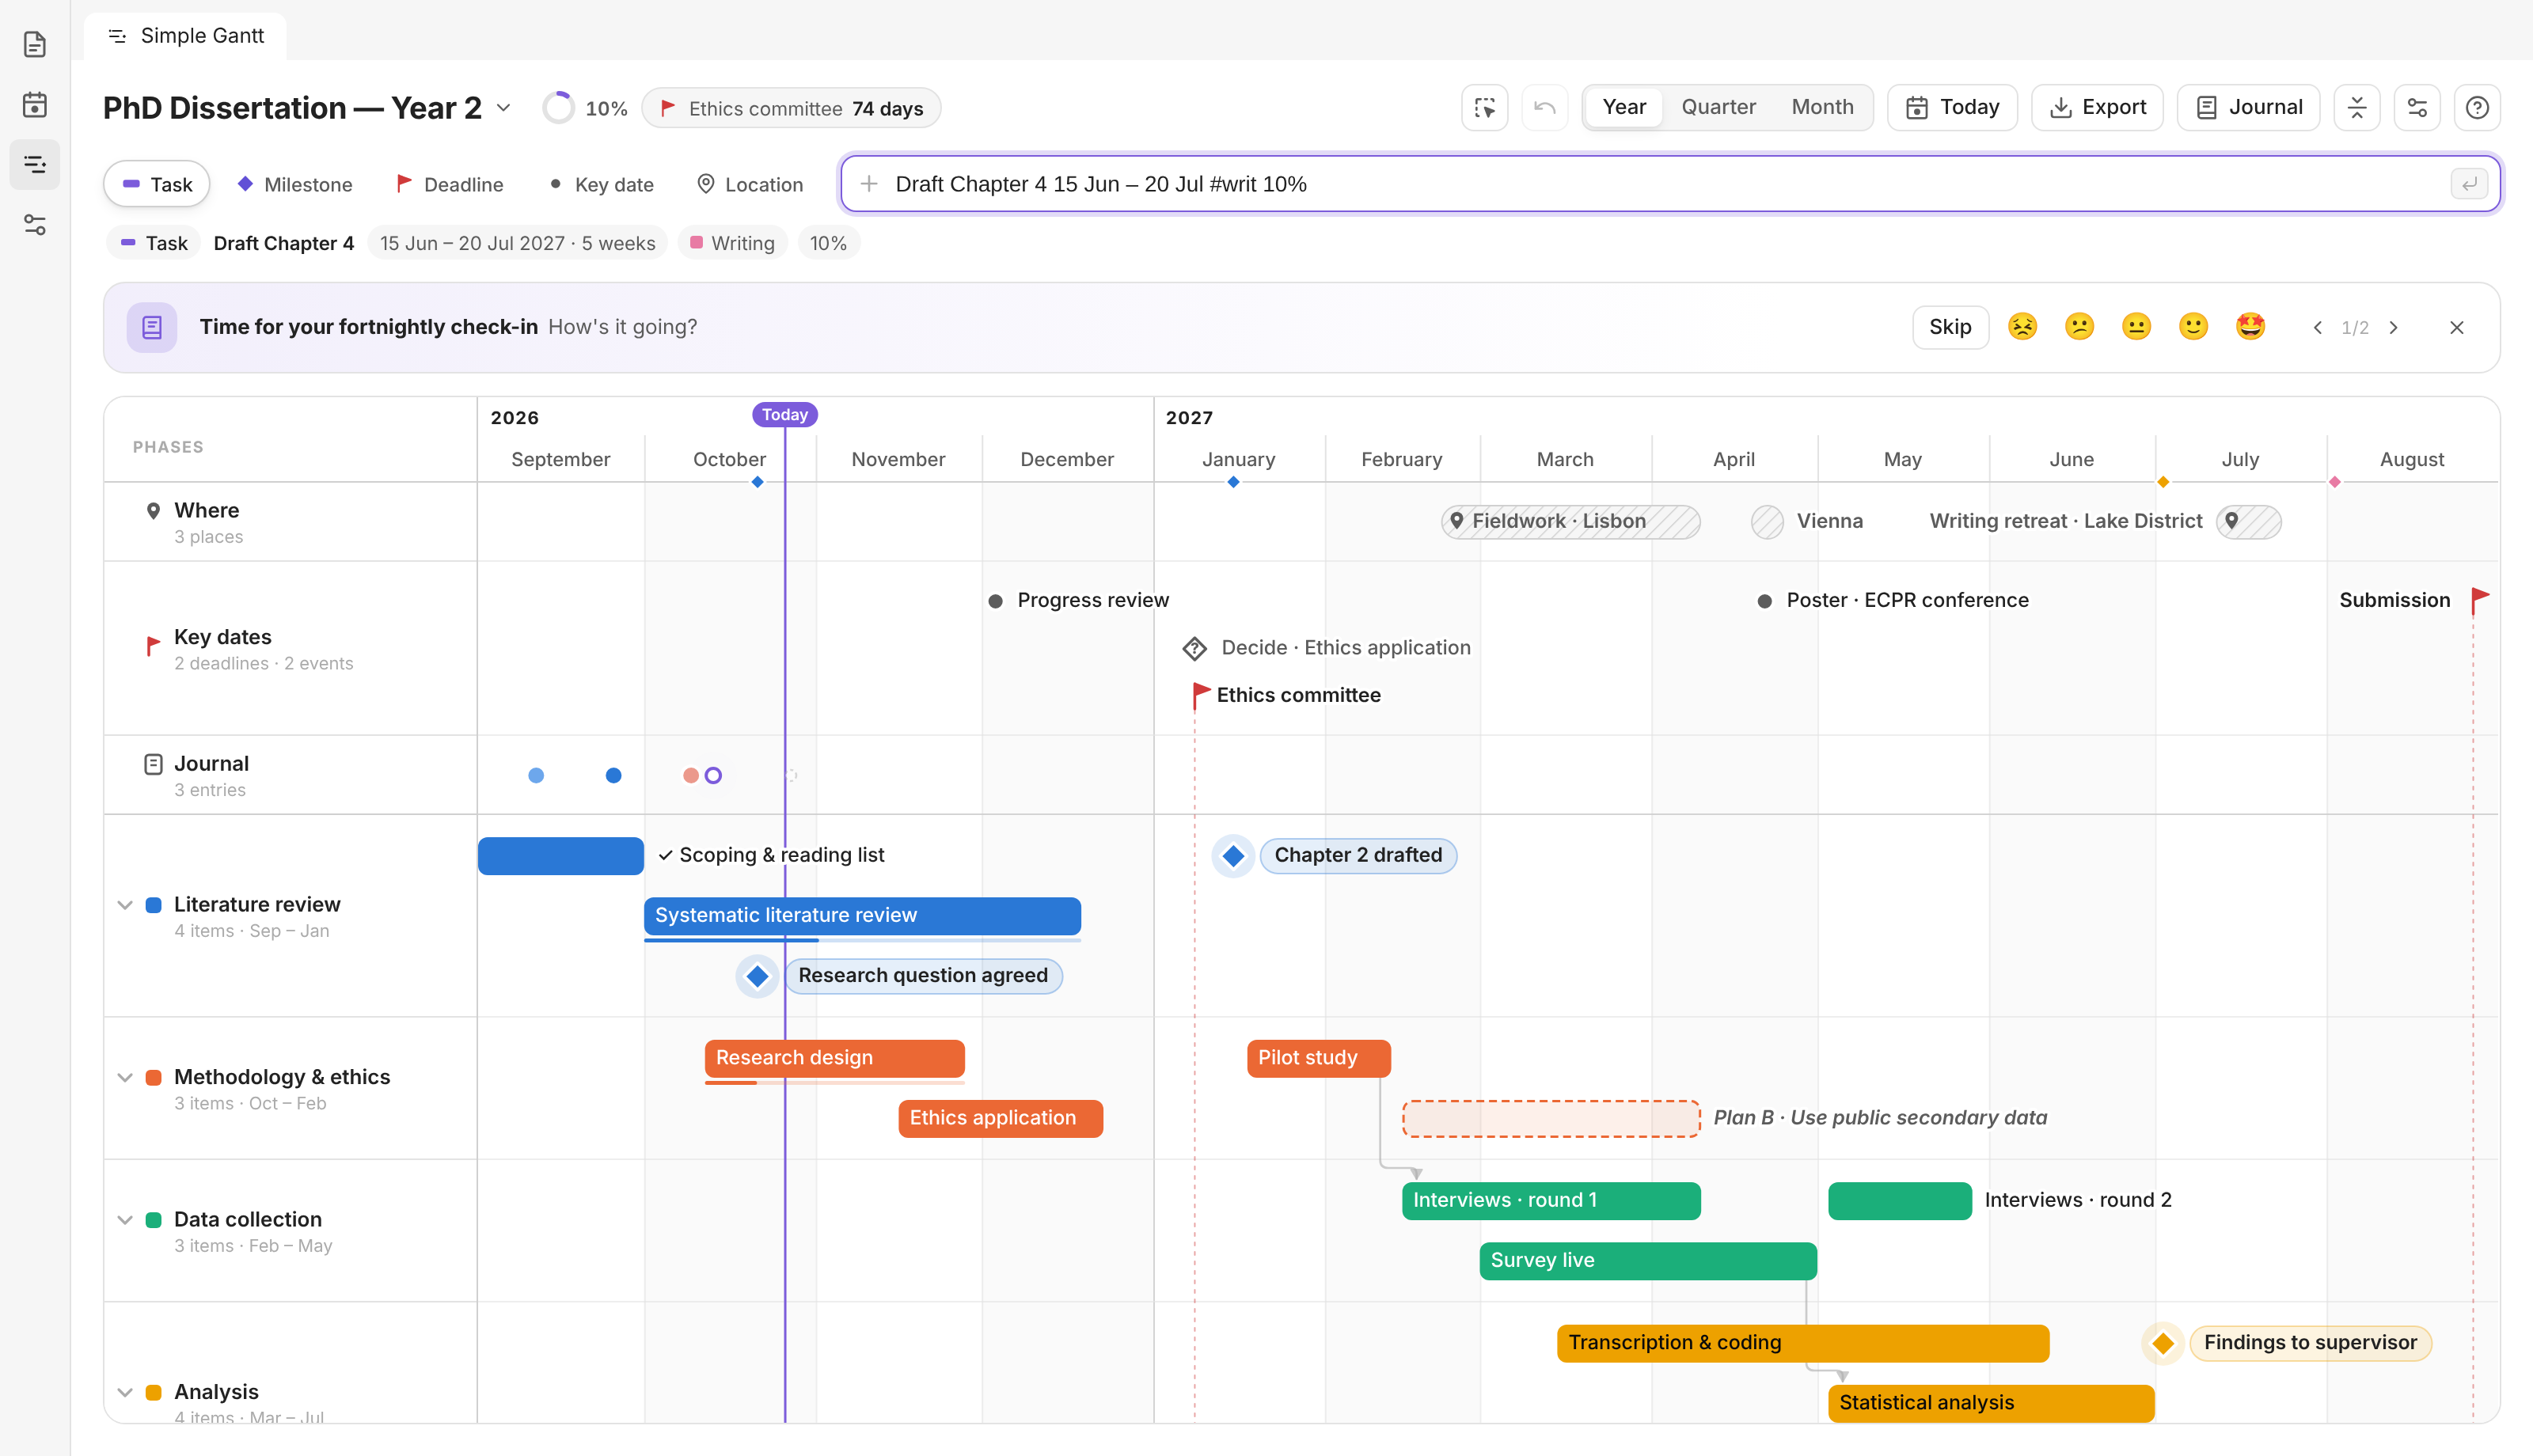Screen dimensions: 2533x1456
Task: Click the Systematic literature review progress bar
Action: [862, 940]
